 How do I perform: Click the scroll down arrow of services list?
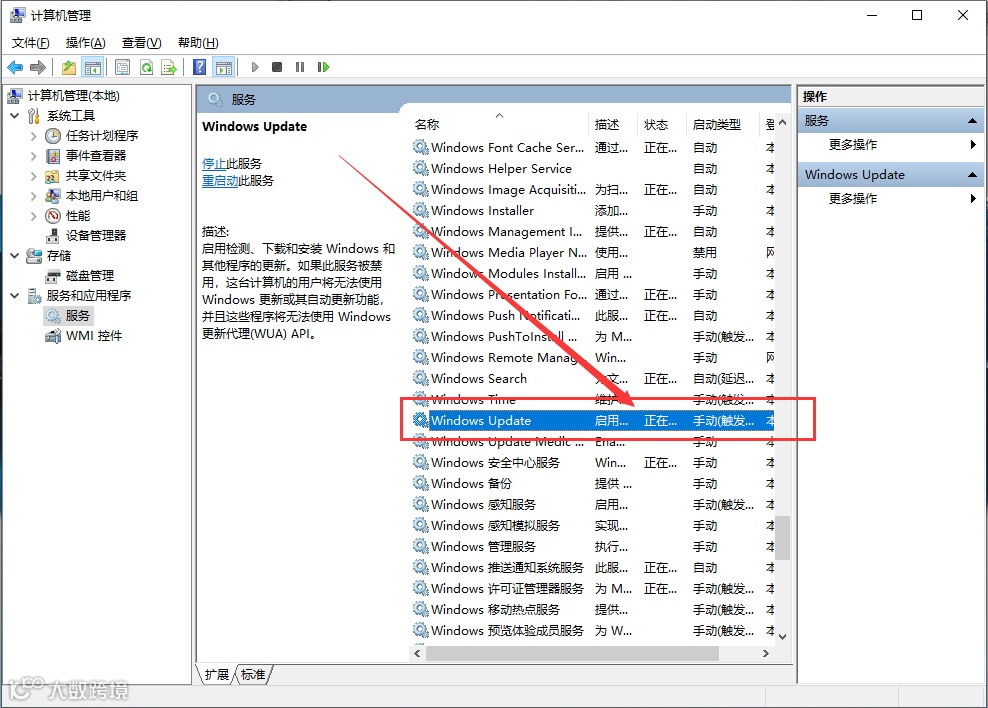(782, 636)
